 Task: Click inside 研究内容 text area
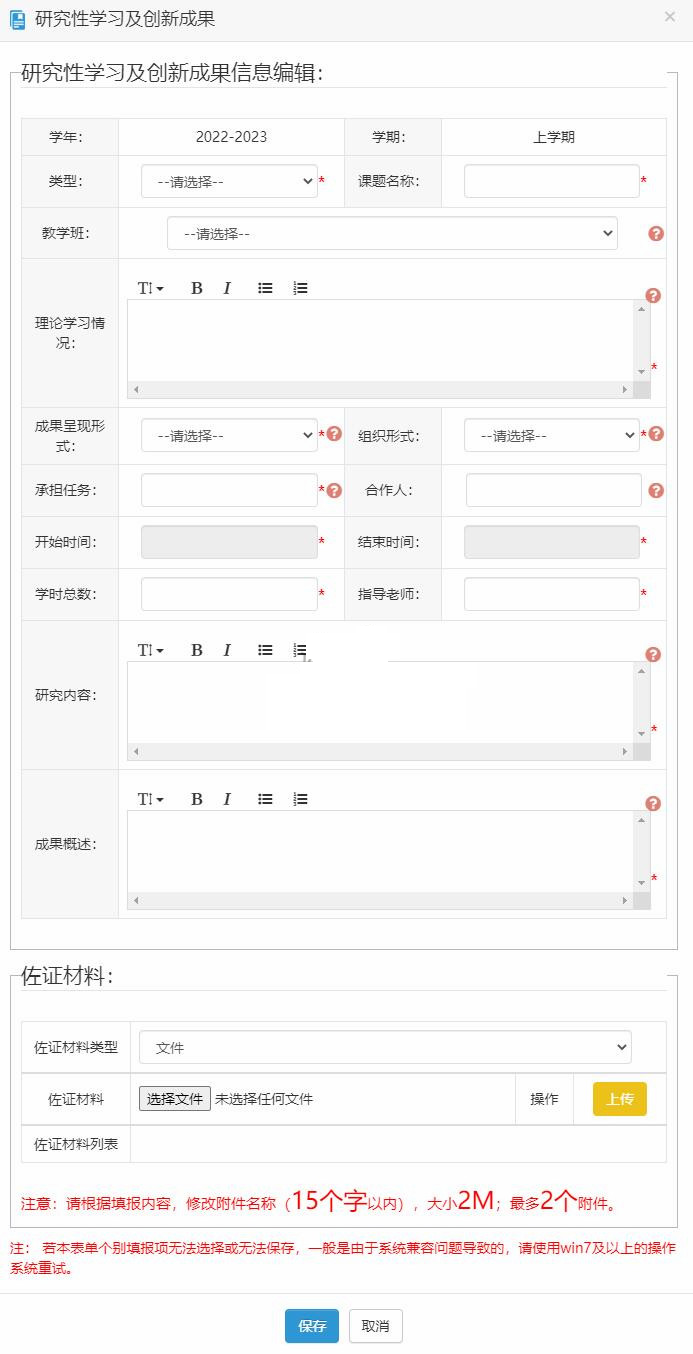pyautogui.click(x=381, y=702)
